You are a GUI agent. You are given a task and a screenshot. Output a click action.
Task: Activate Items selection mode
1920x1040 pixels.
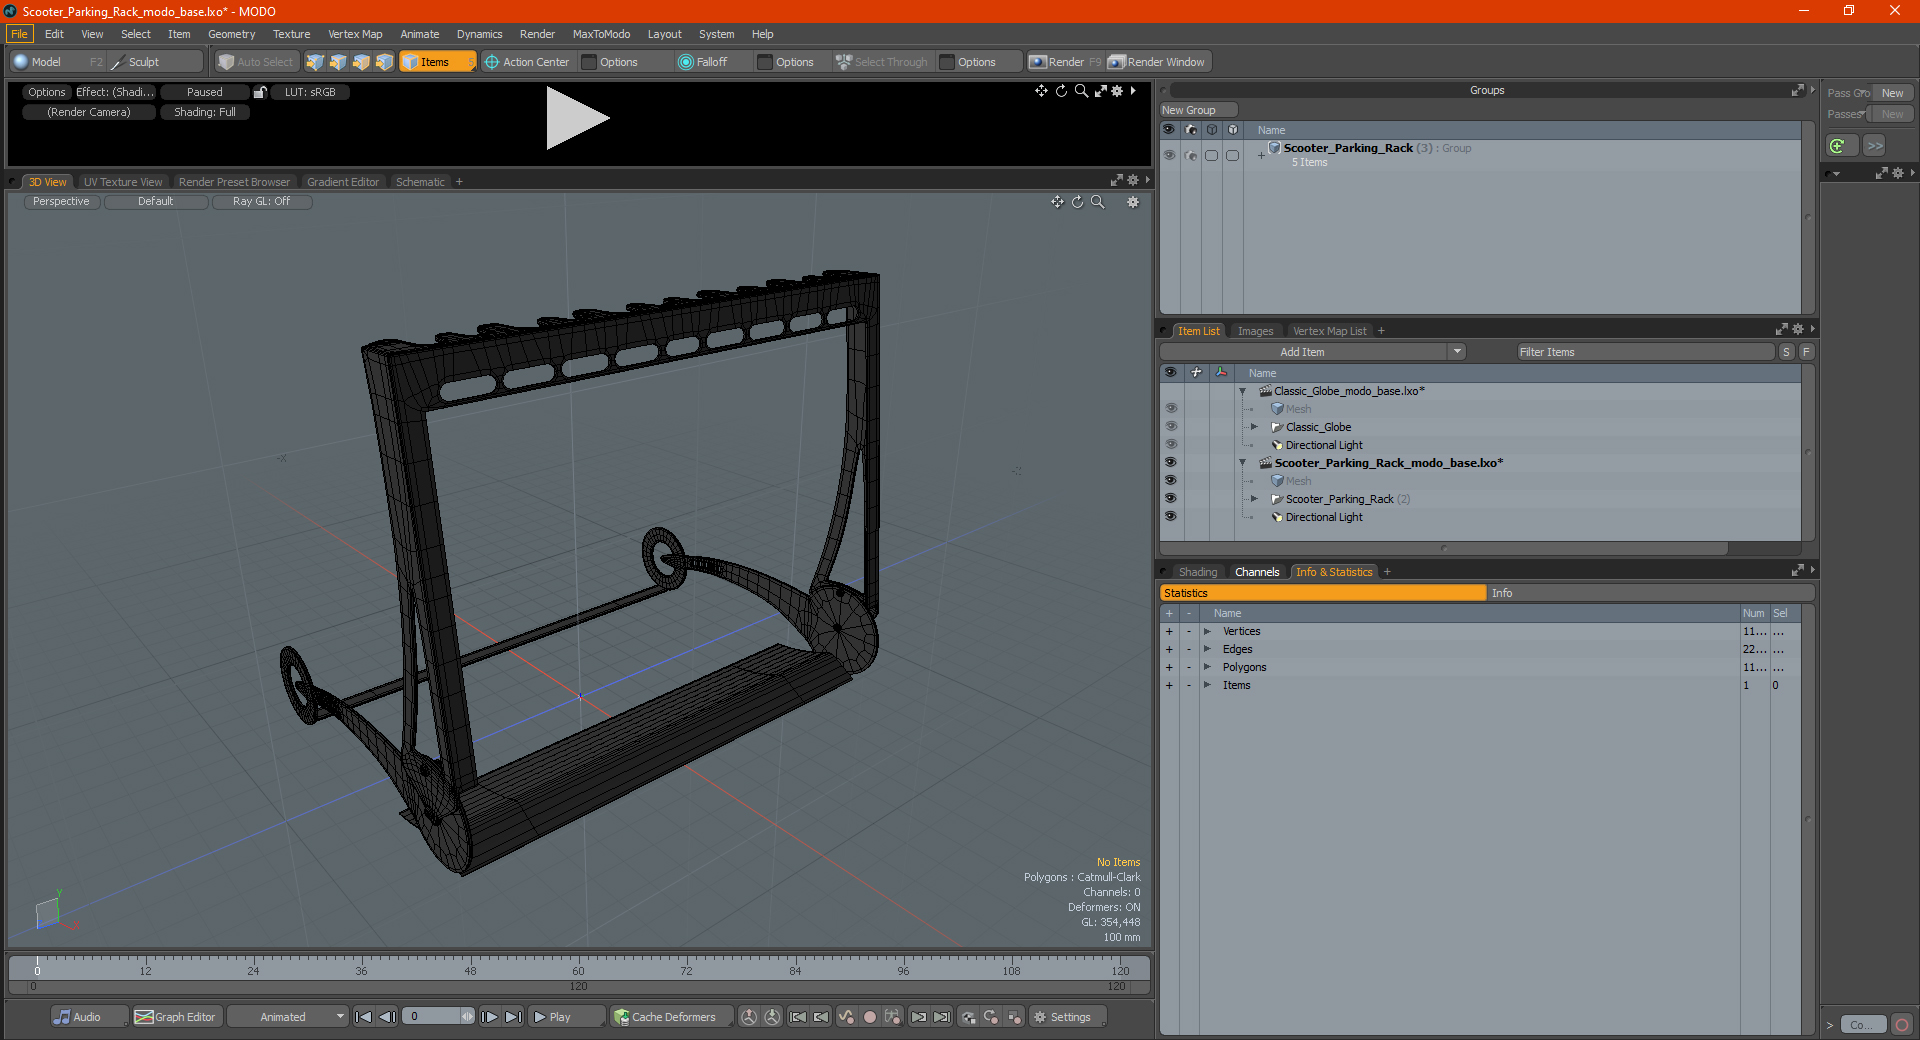point(437,62)
